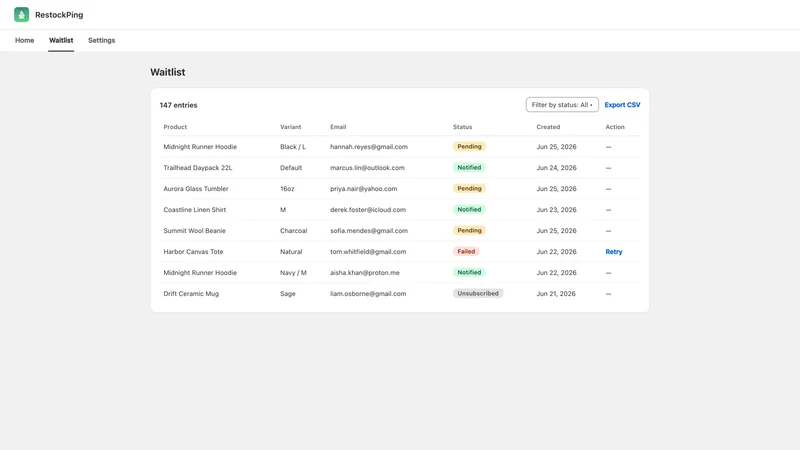Click the Navy / M variant cell

293,273
